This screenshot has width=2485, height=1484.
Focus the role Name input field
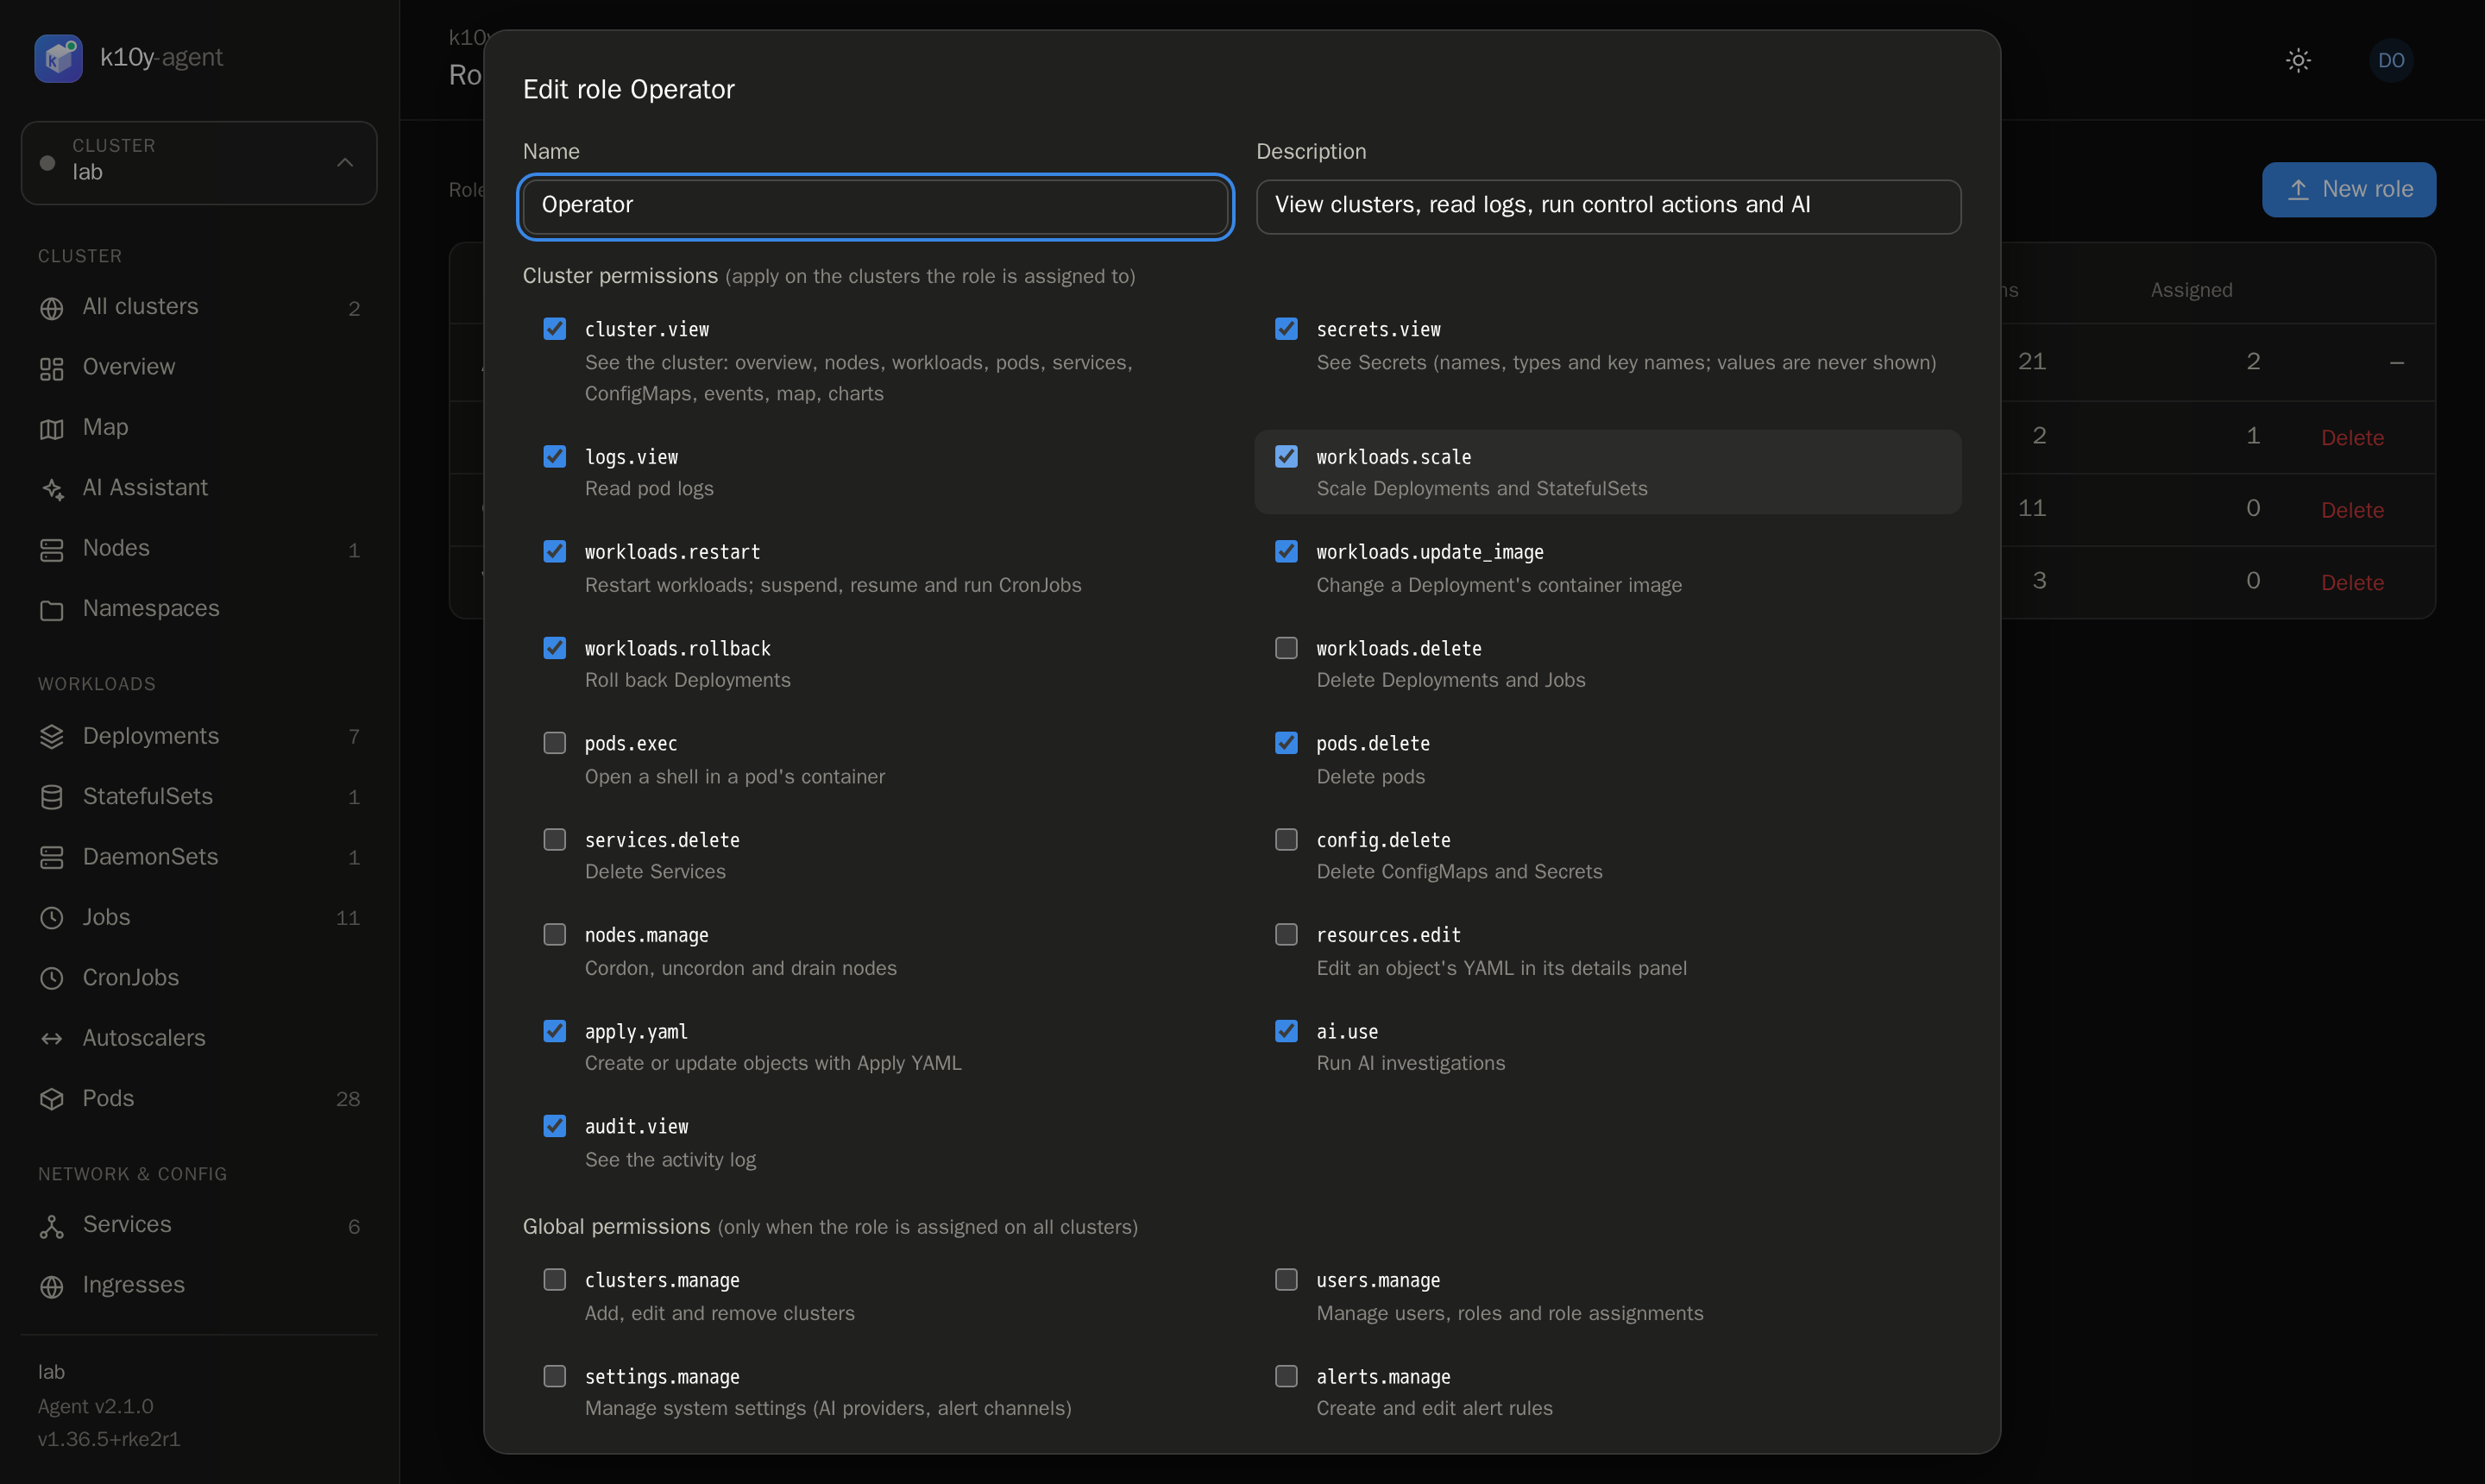875,206
